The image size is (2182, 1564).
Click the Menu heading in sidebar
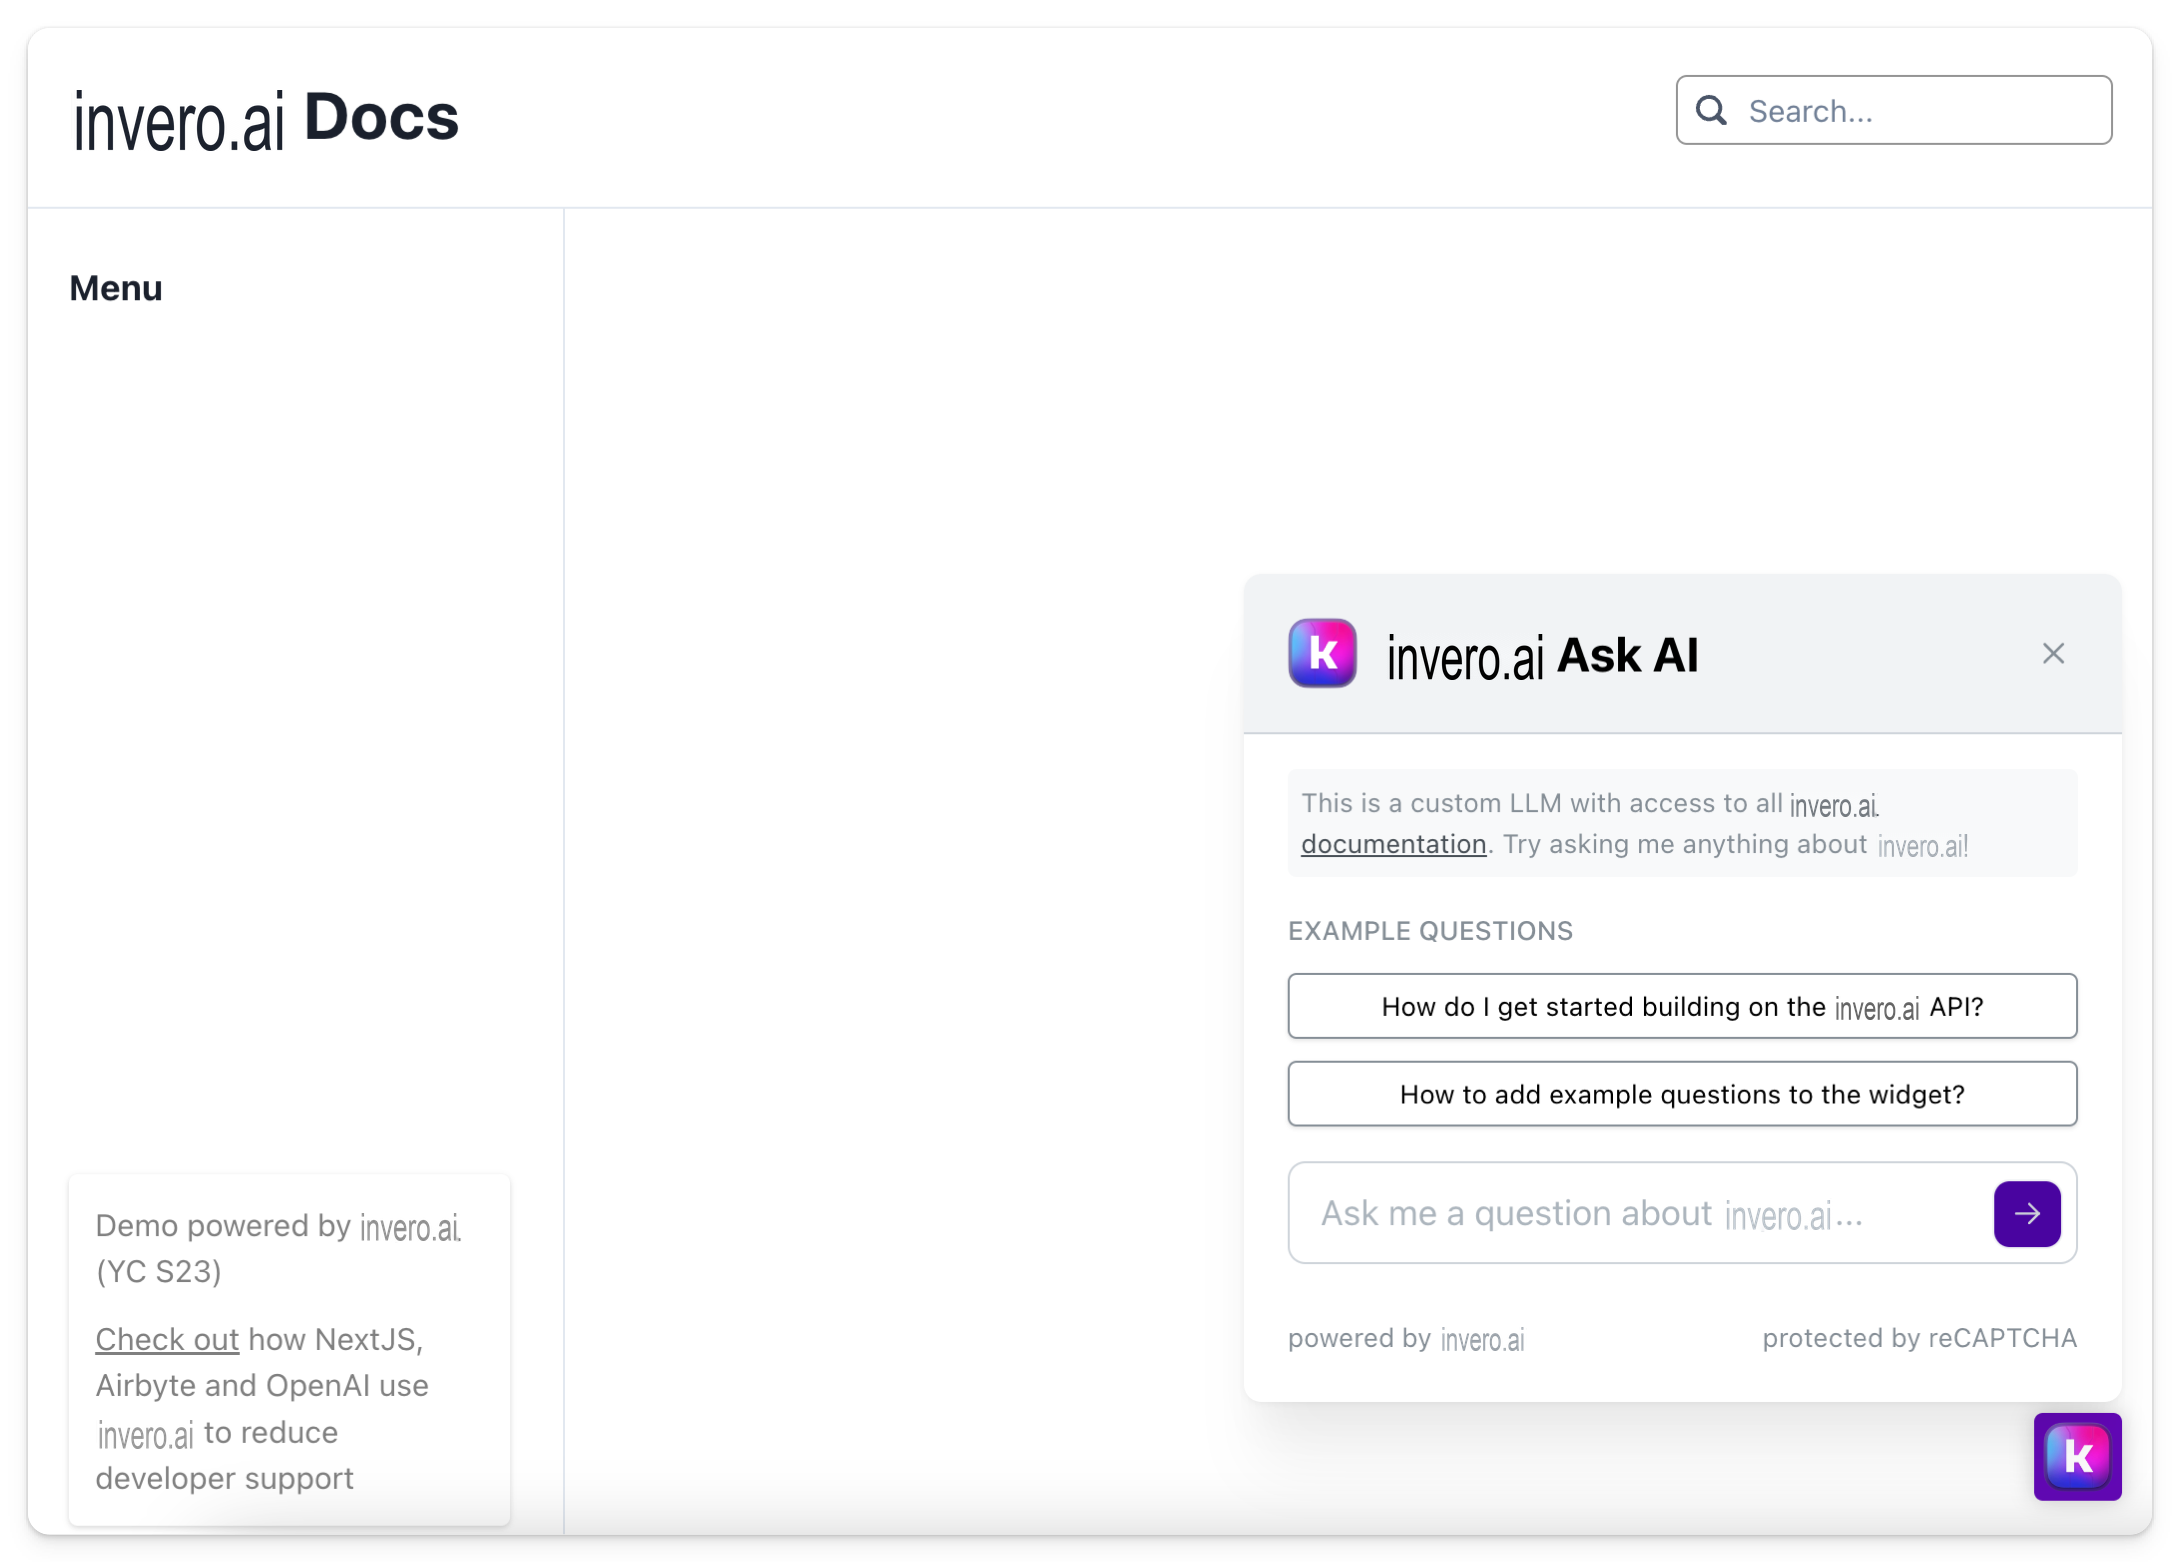(116, 288)
